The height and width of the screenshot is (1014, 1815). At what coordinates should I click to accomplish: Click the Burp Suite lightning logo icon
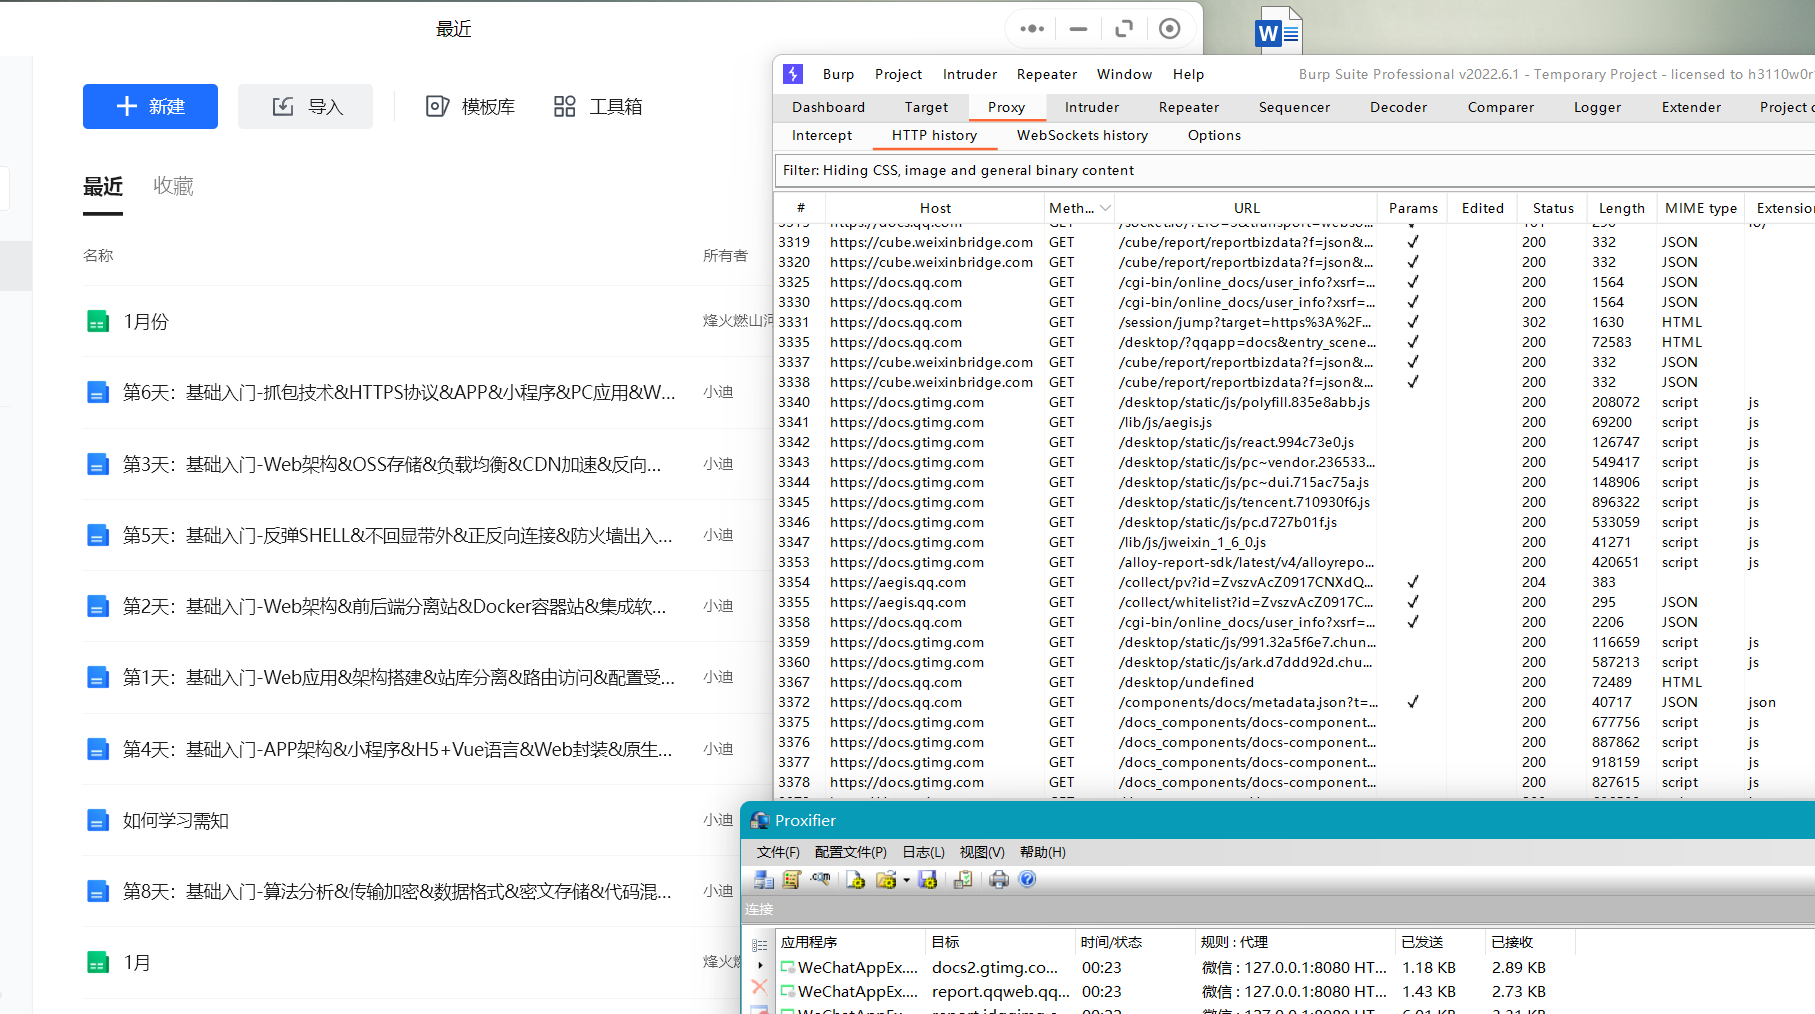click(793, 74)
